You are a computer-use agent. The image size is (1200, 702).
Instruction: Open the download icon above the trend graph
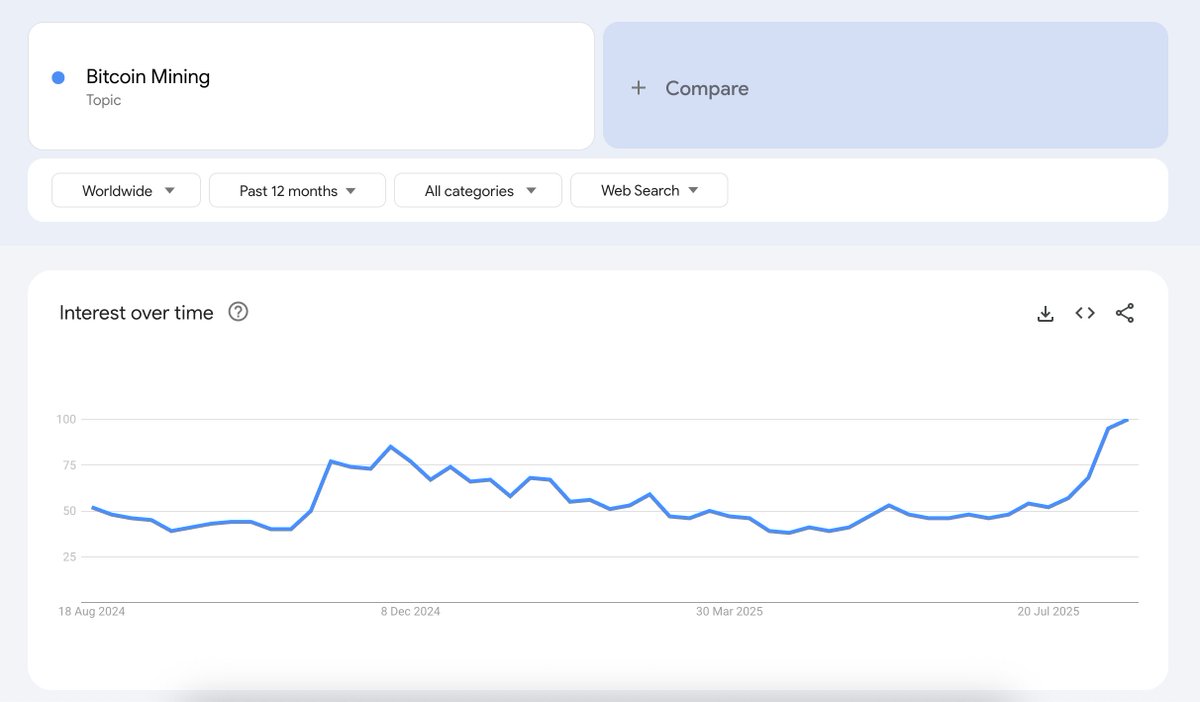click(1045, 312)
